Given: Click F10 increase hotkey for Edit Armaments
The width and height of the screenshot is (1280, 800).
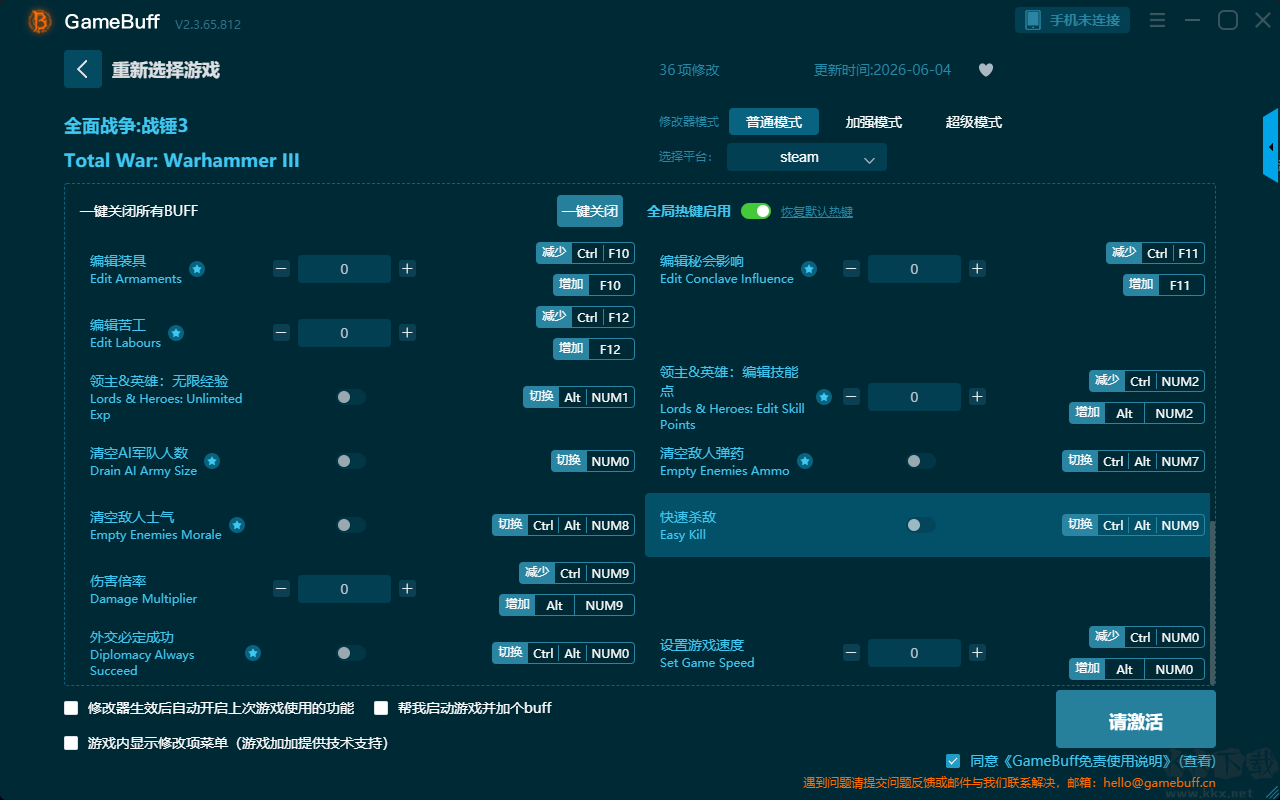Looking at the screenshot, I should (x=594, y=285).
